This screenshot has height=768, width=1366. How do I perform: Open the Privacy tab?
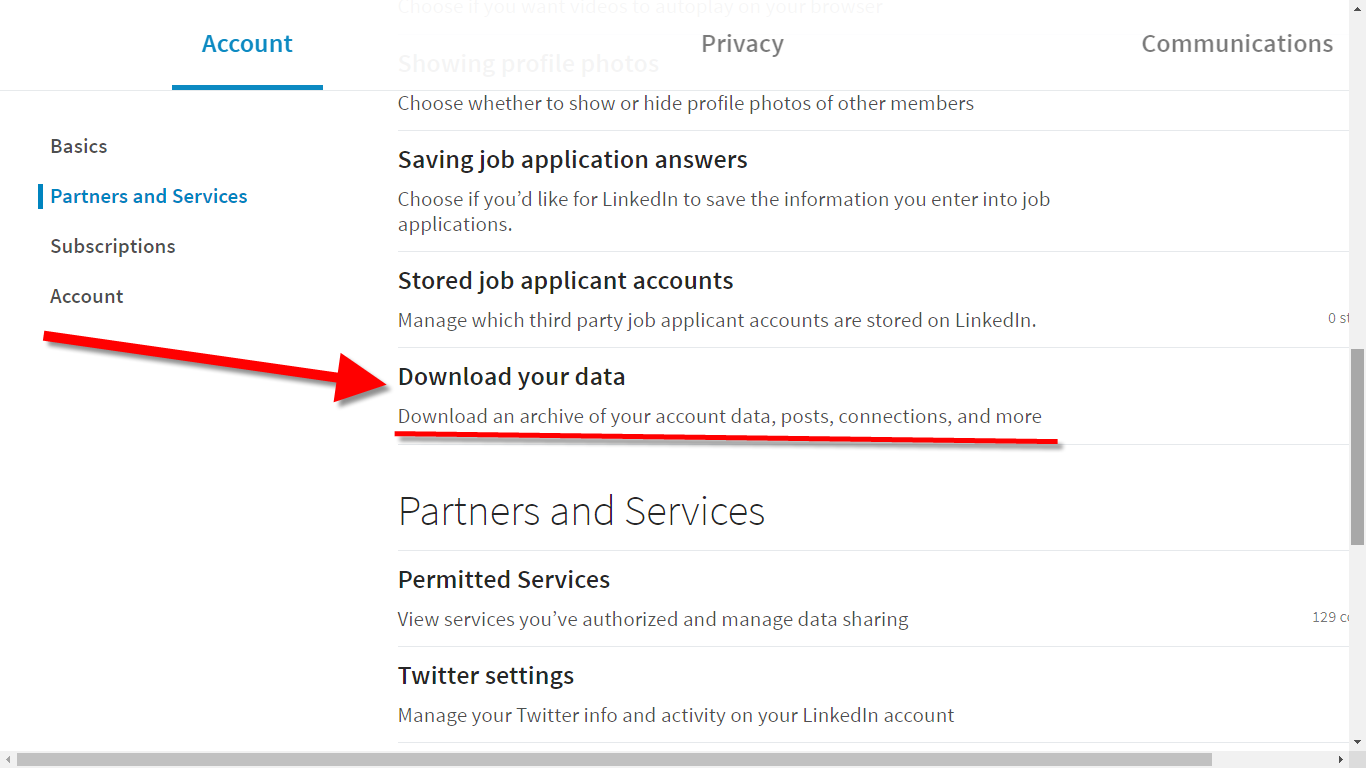[x=742, y=44]
